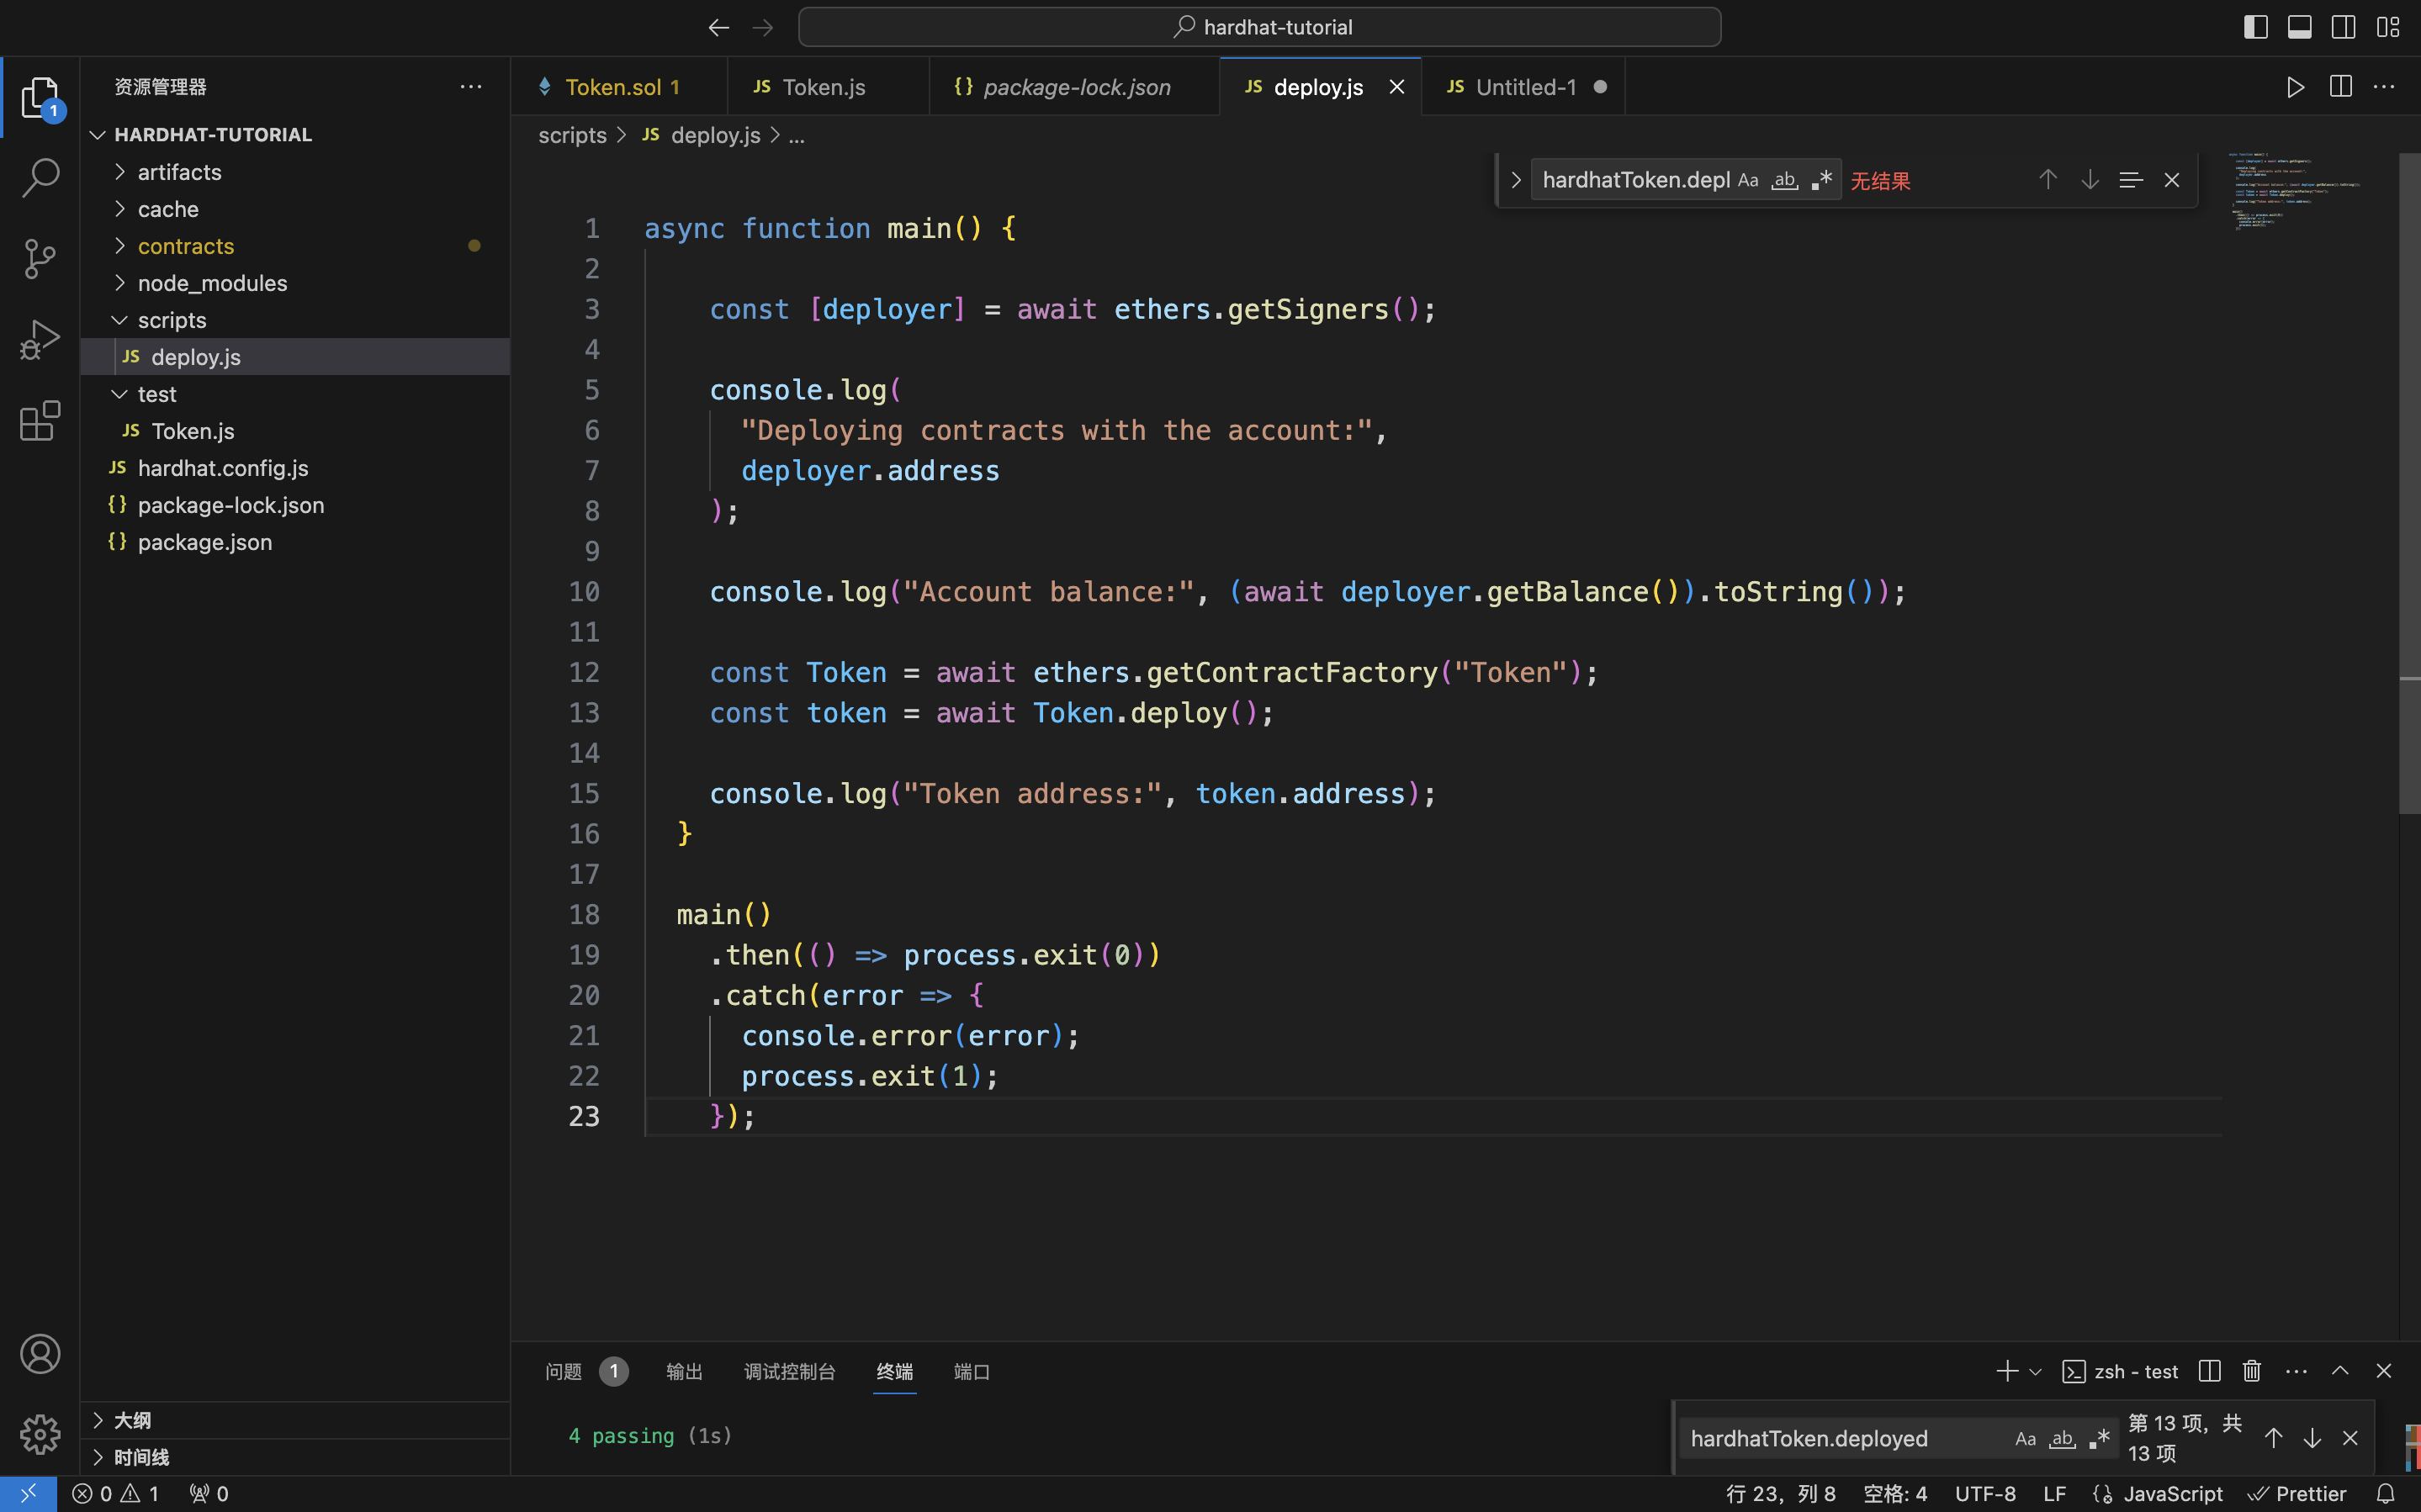
Task: Go to previous terminal find match
Action: coord(2273,1438)
